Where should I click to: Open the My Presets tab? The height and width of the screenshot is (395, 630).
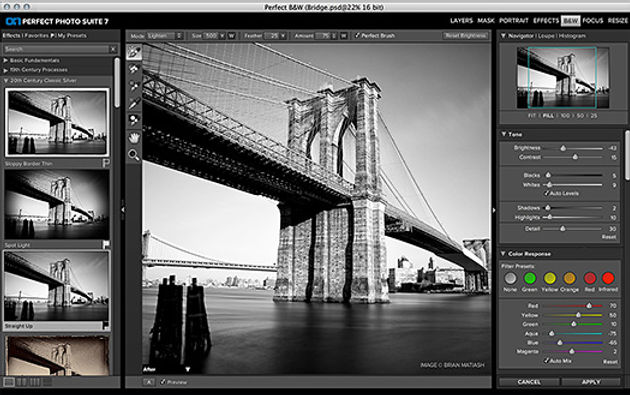tap(72, 36)
